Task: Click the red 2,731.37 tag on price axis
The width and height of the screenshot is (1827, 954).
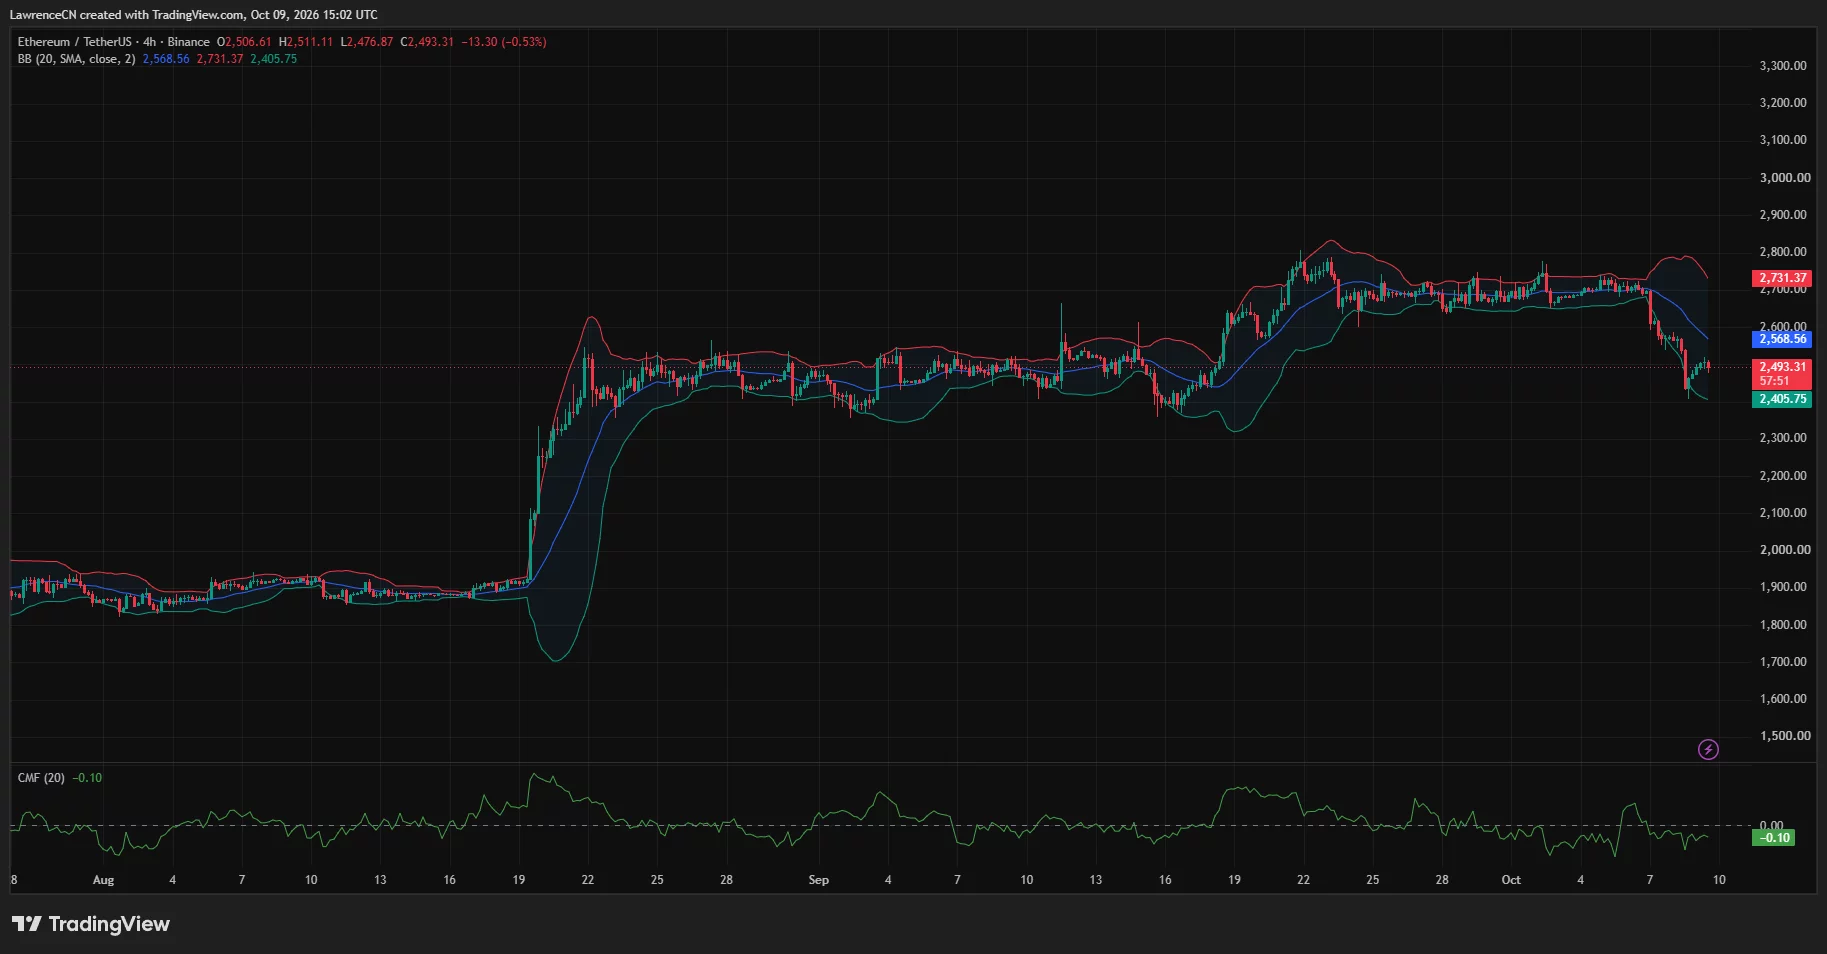Action: tap(1782, 278)
